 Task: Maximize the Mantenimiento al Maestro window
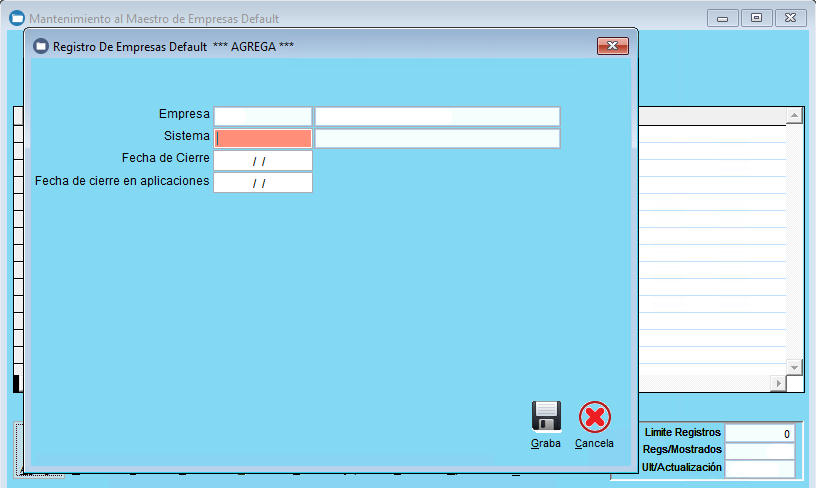756,18
